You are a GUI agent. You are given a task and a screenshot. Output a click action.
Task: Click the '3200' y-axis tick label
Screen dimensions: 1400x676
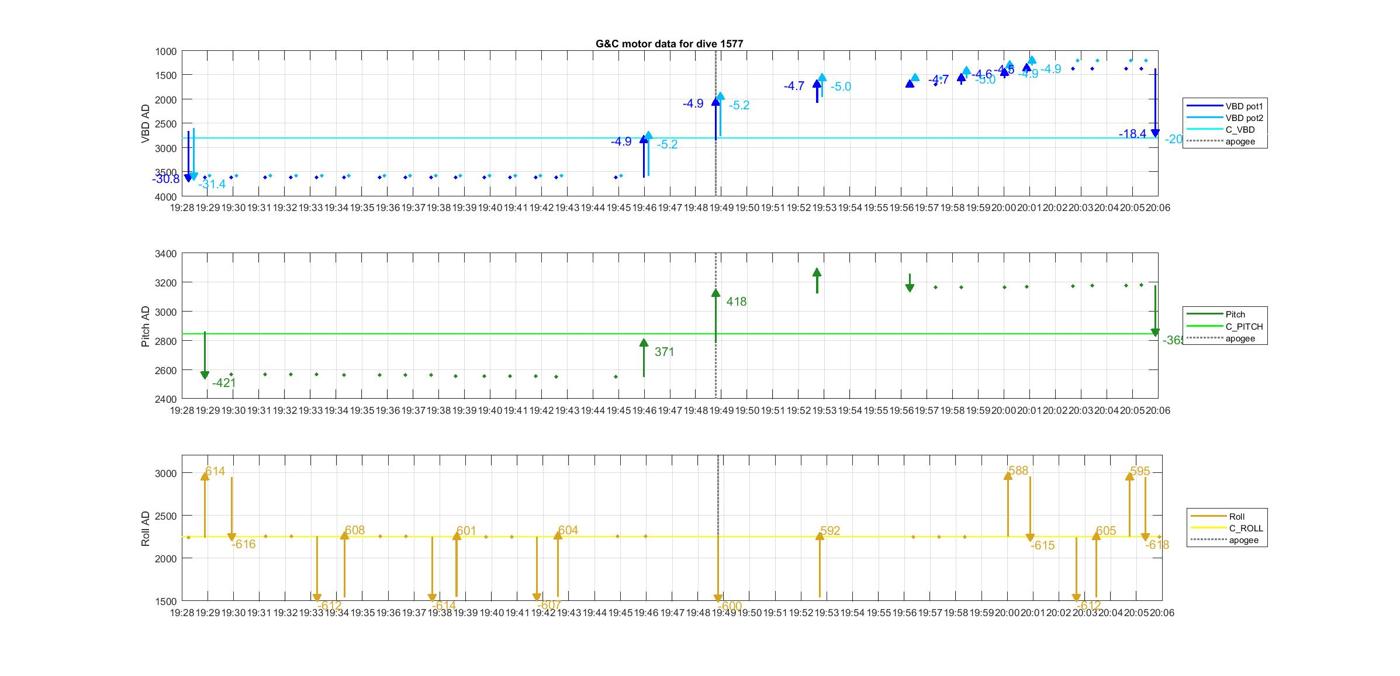click(x=165, y=283)
